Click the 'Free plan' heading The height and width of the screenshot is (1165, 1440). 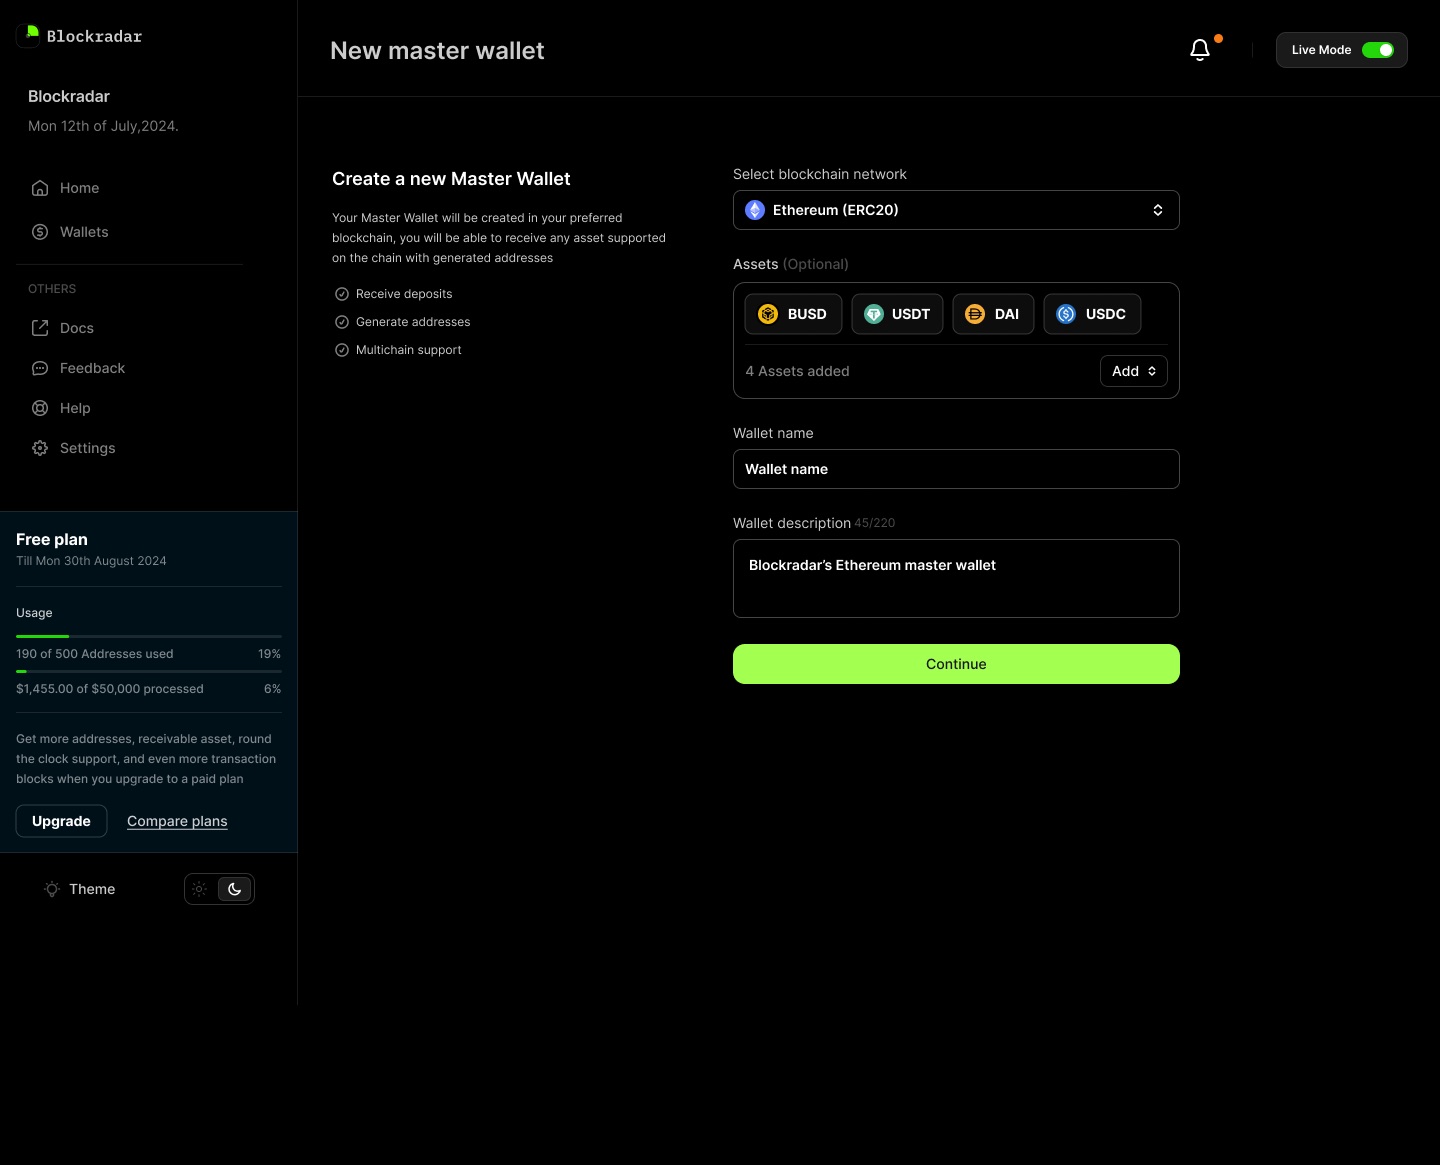[x=52, y=539]
